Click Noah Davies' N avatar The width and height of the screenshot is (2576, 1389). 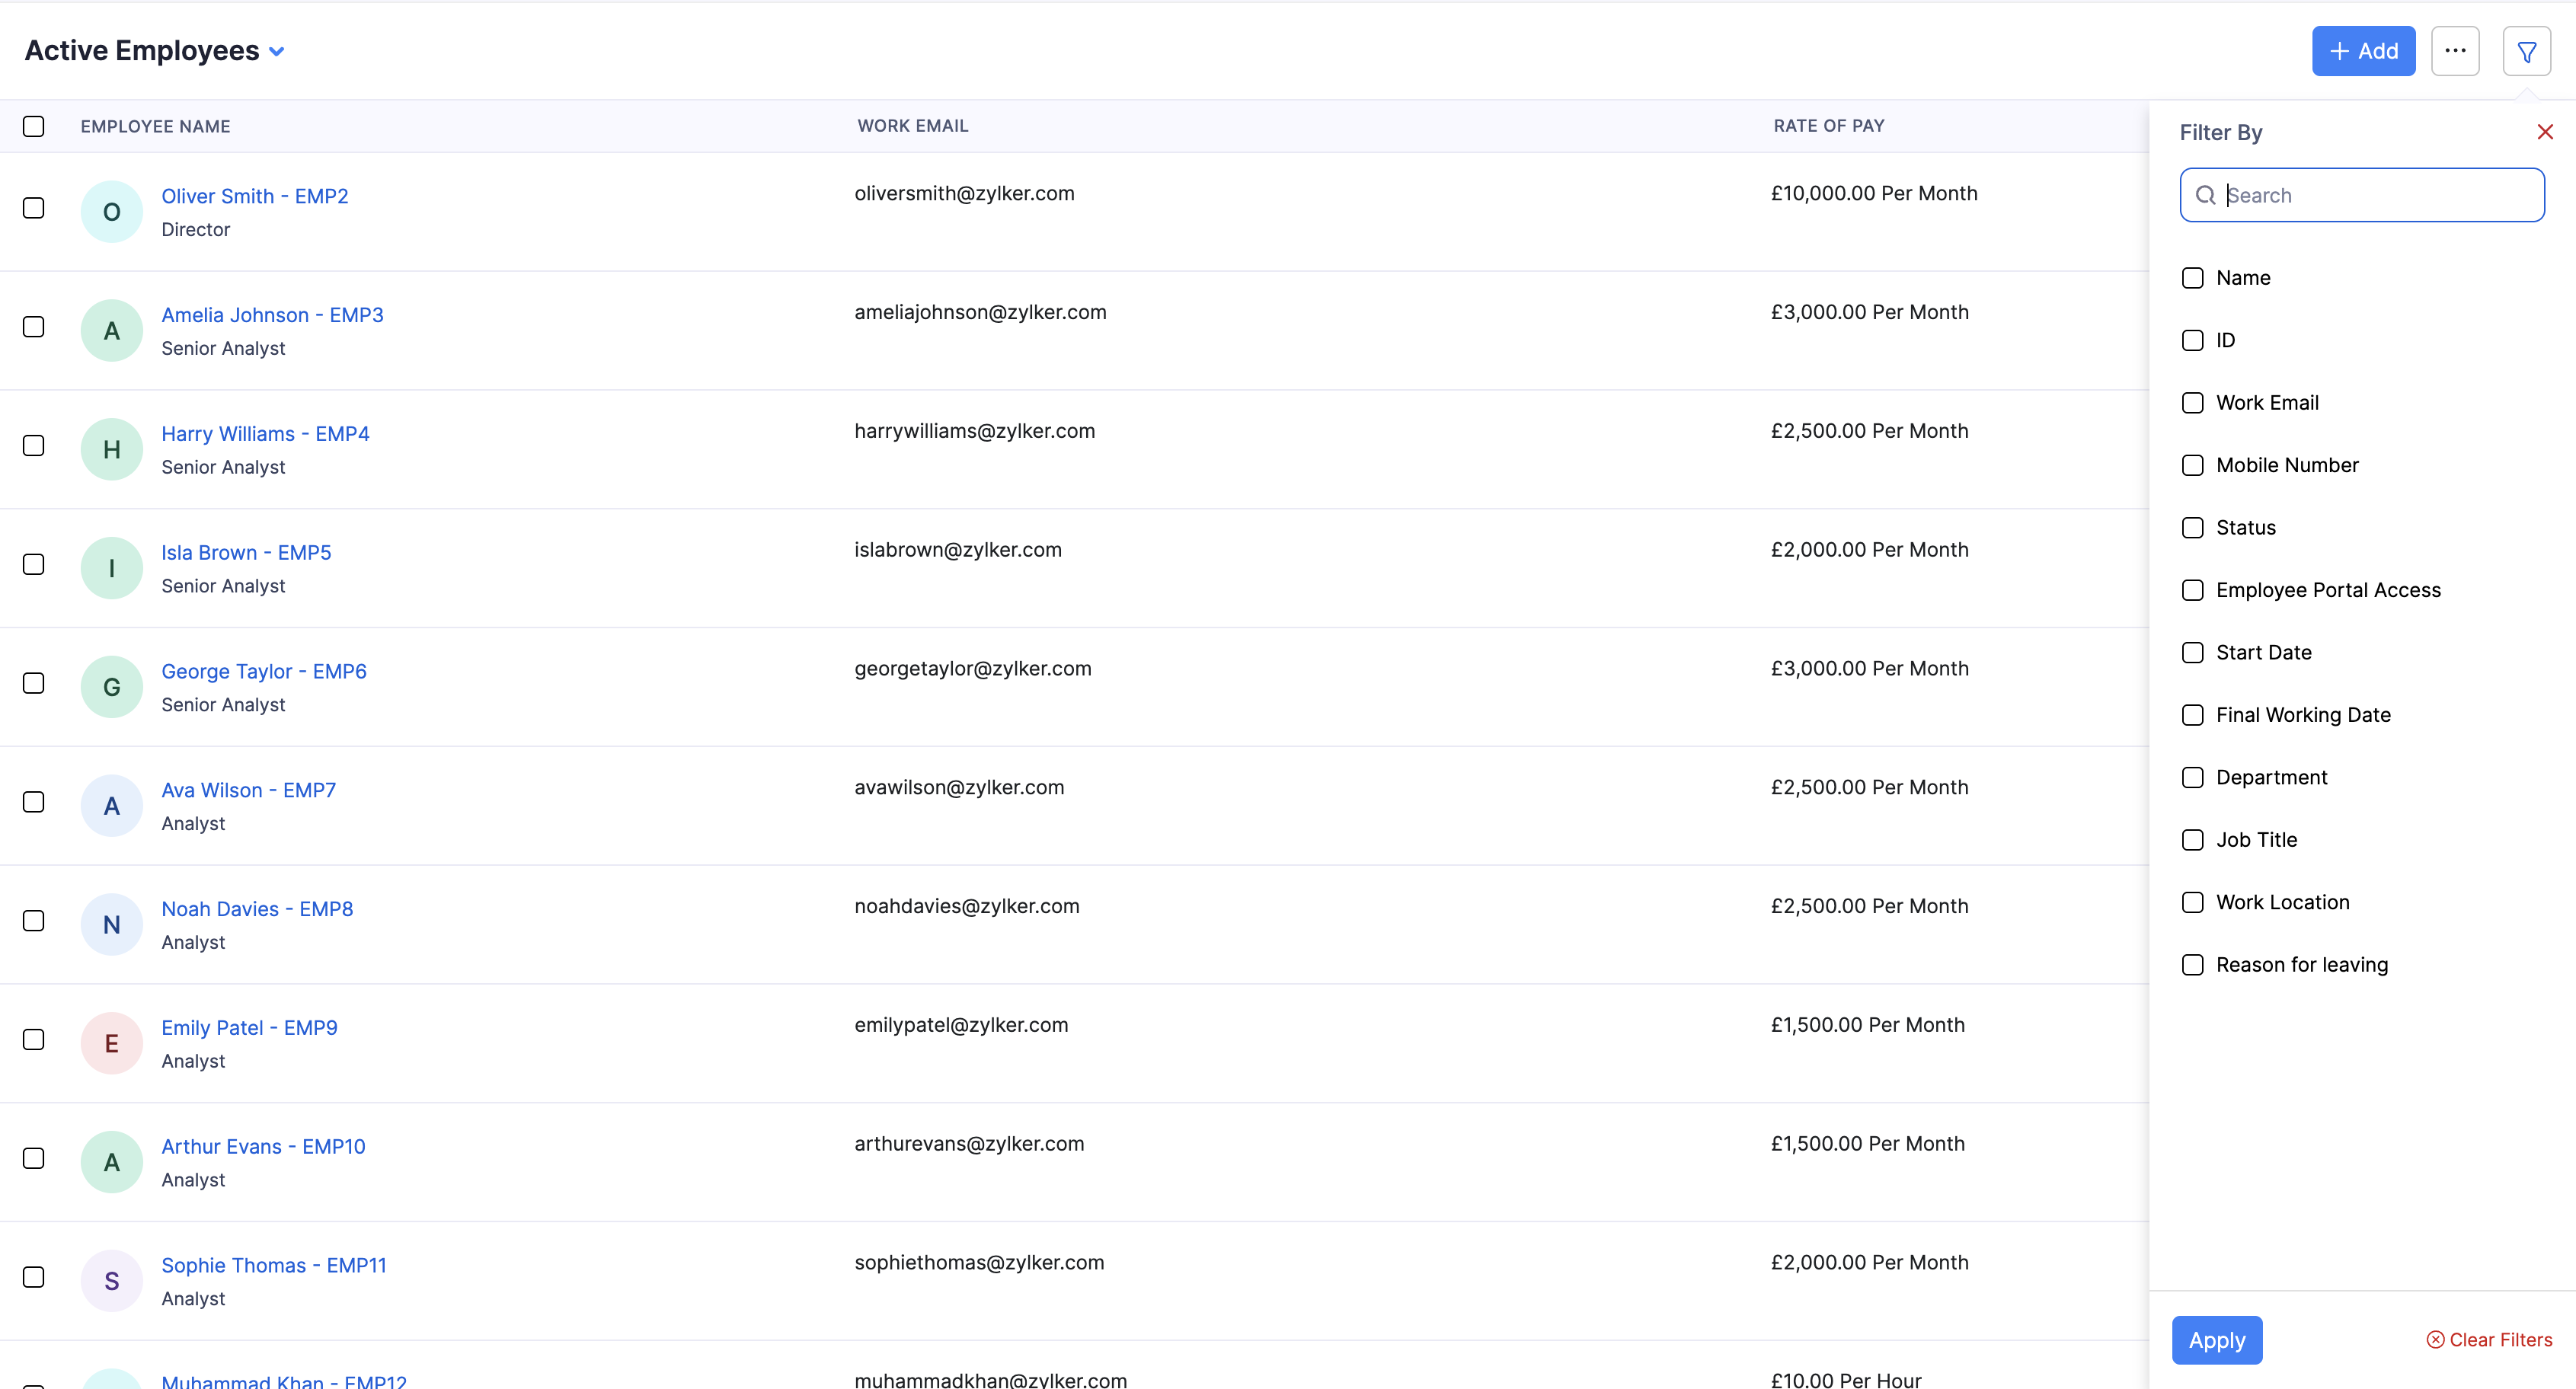click(112, 924)
